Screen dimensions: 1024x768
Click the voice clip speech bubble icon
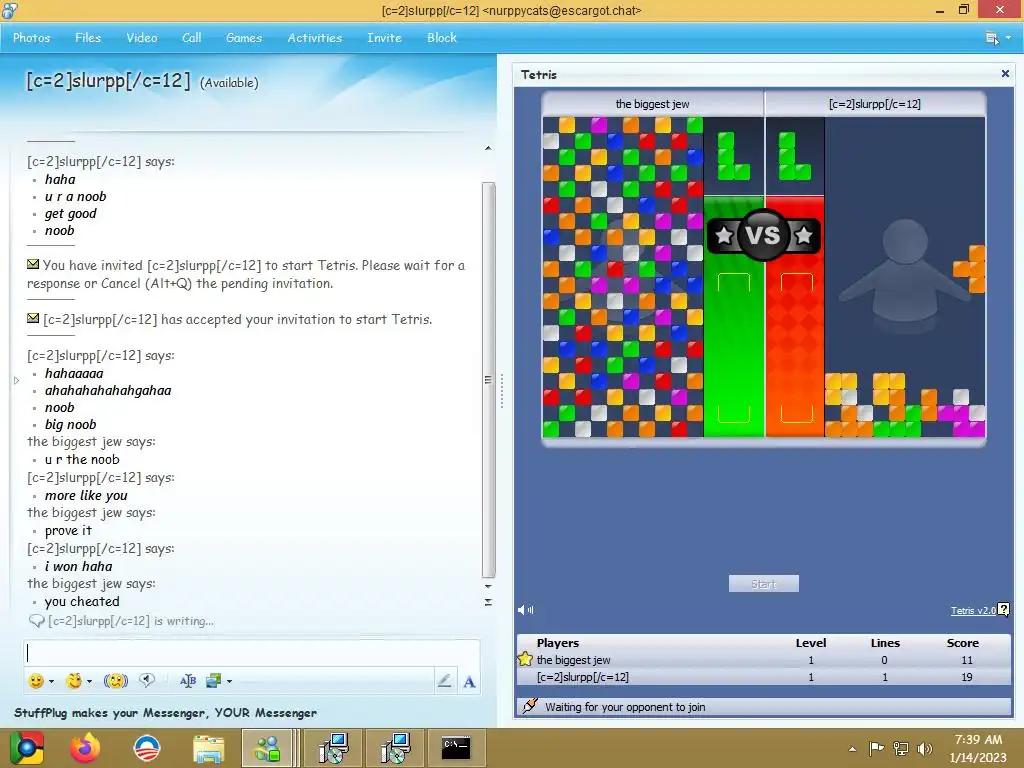click(147, 680)
